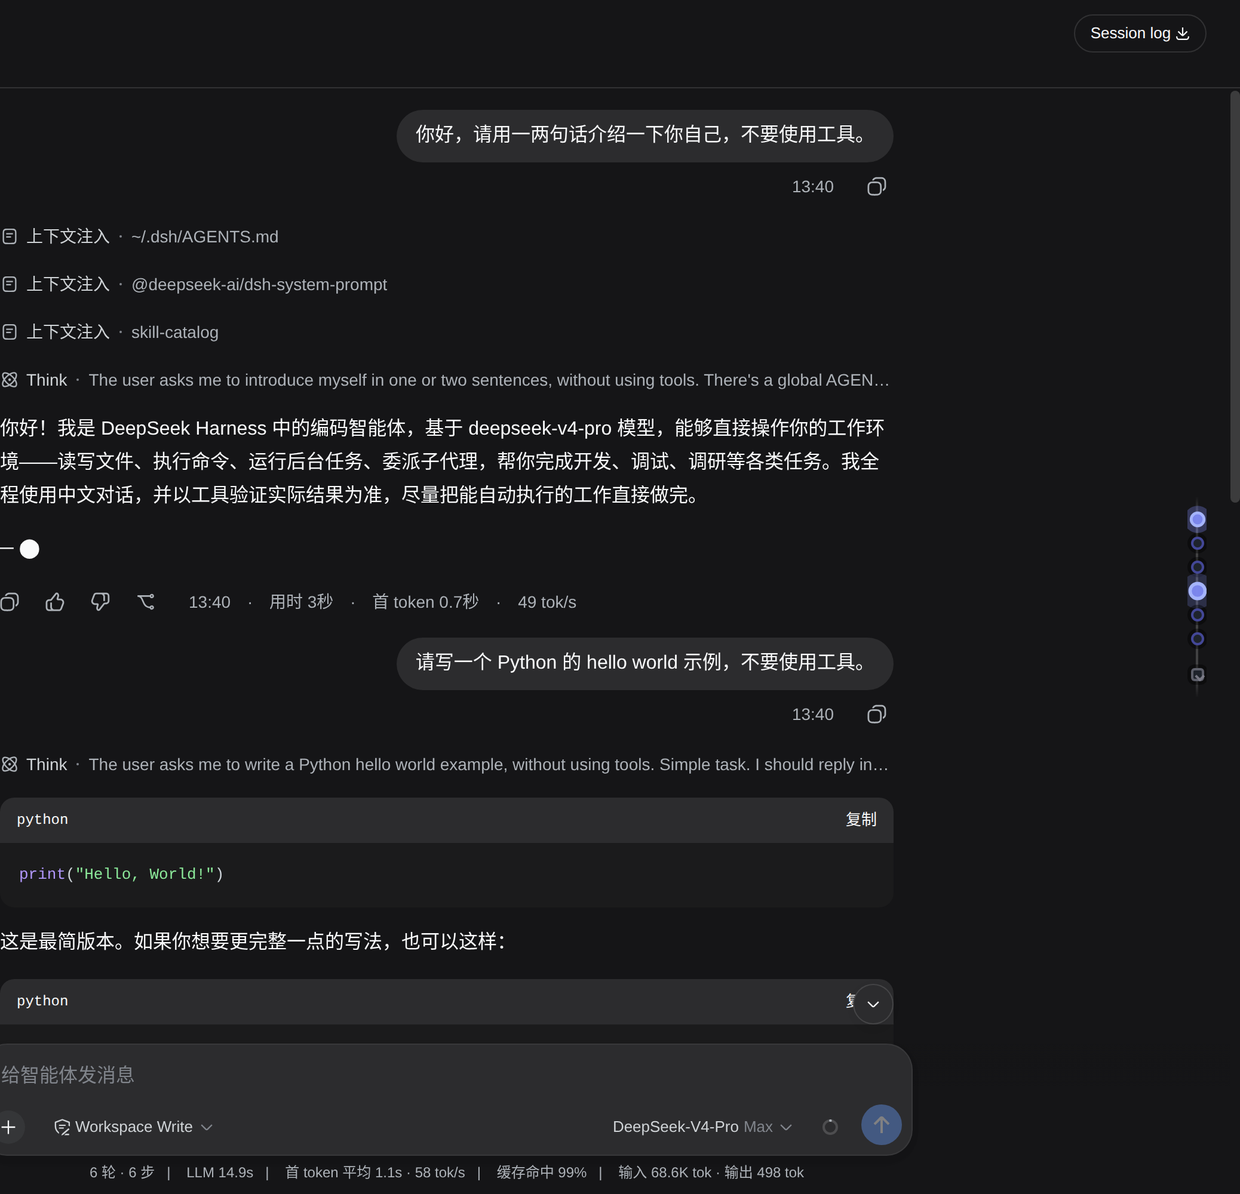Open the Workspace Write permission dropdown
The width and height of the screenshot is (1240, 1194).
pos(133,1127)
